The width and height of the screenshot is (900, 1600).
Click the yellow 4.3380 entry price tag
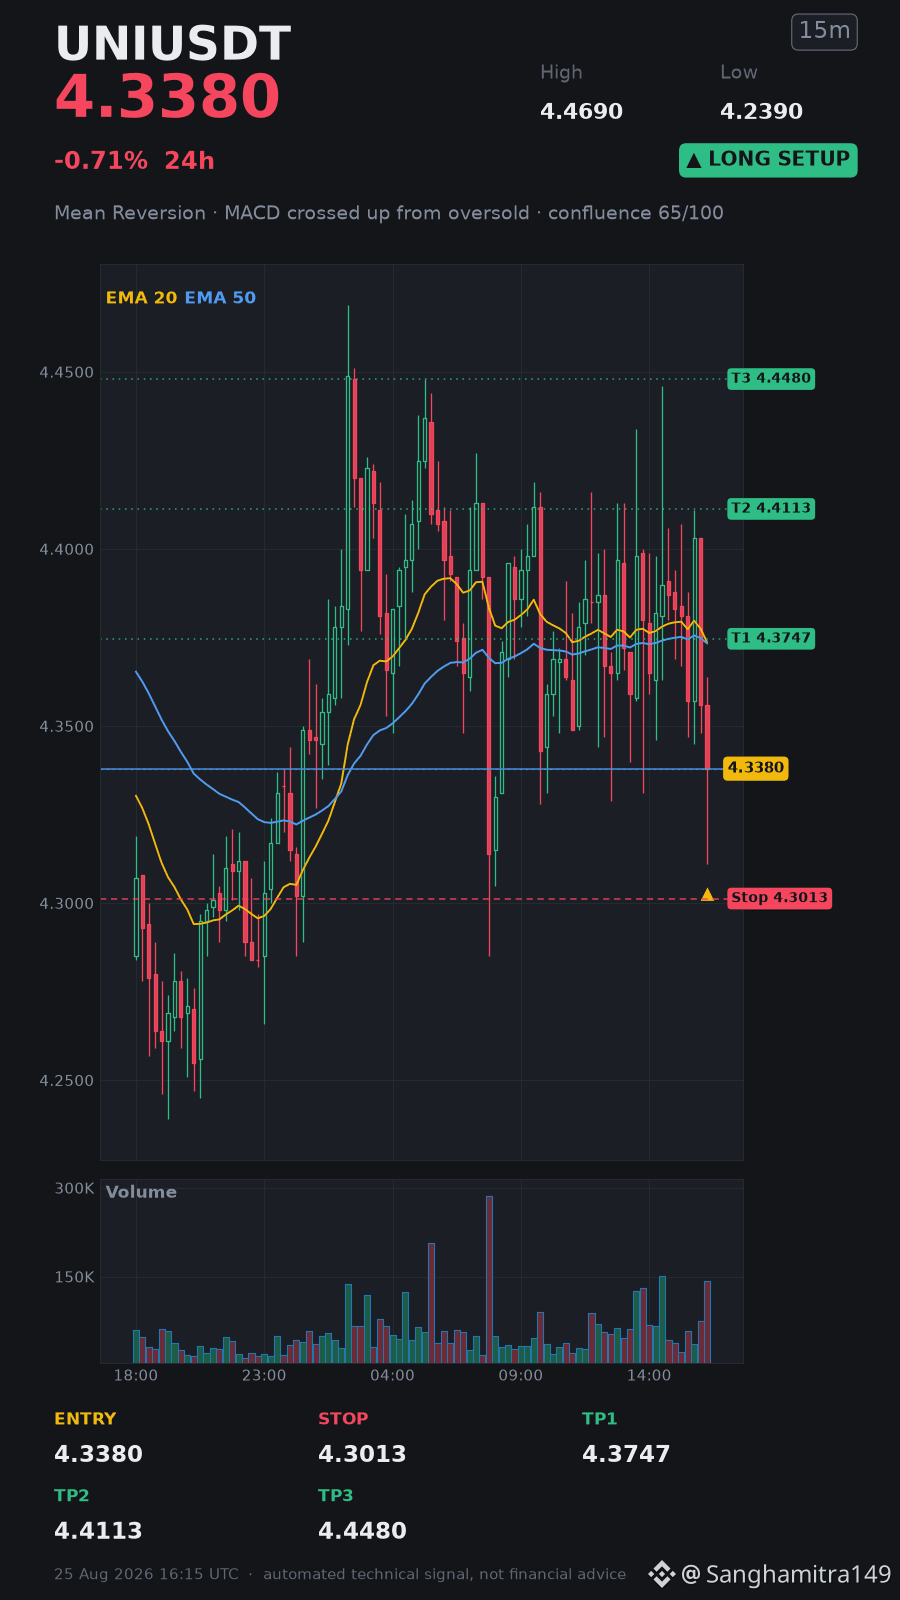tap(755, 768)
